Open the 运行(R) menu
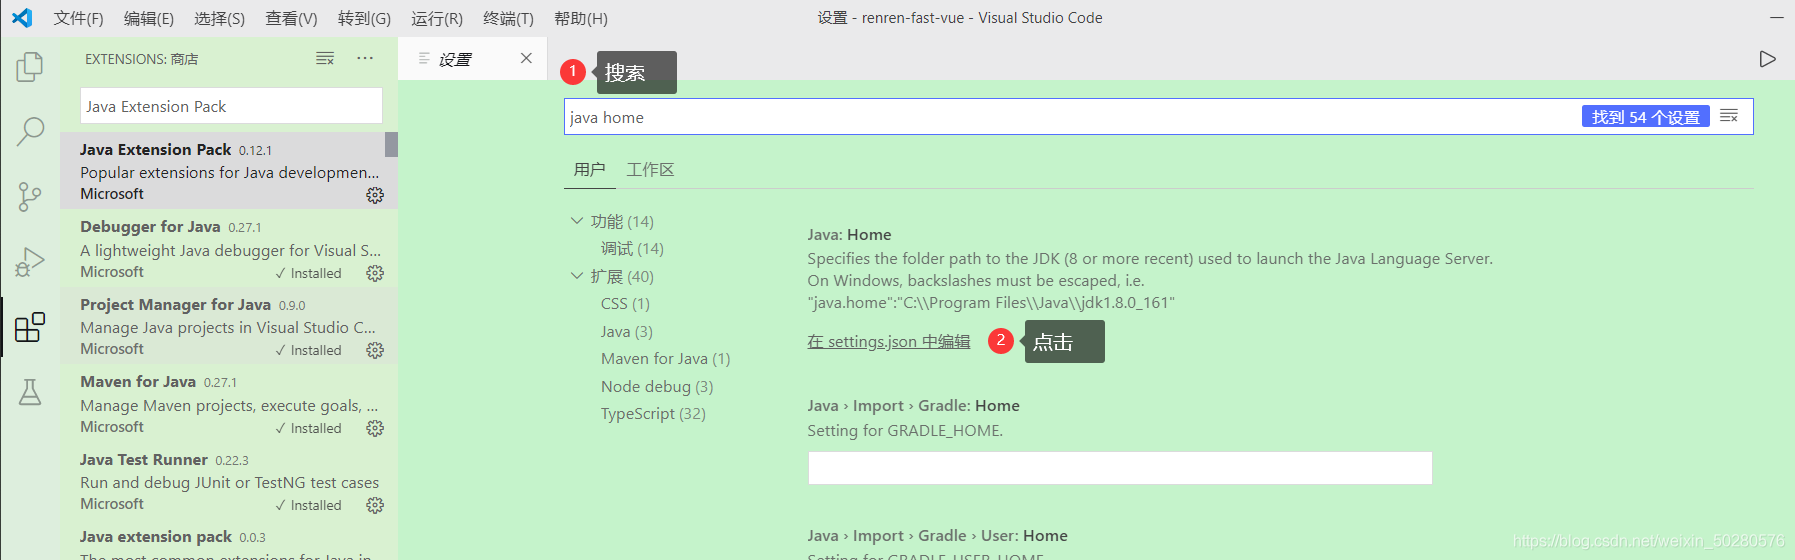Screen dimensions: 1795x560 436,18
